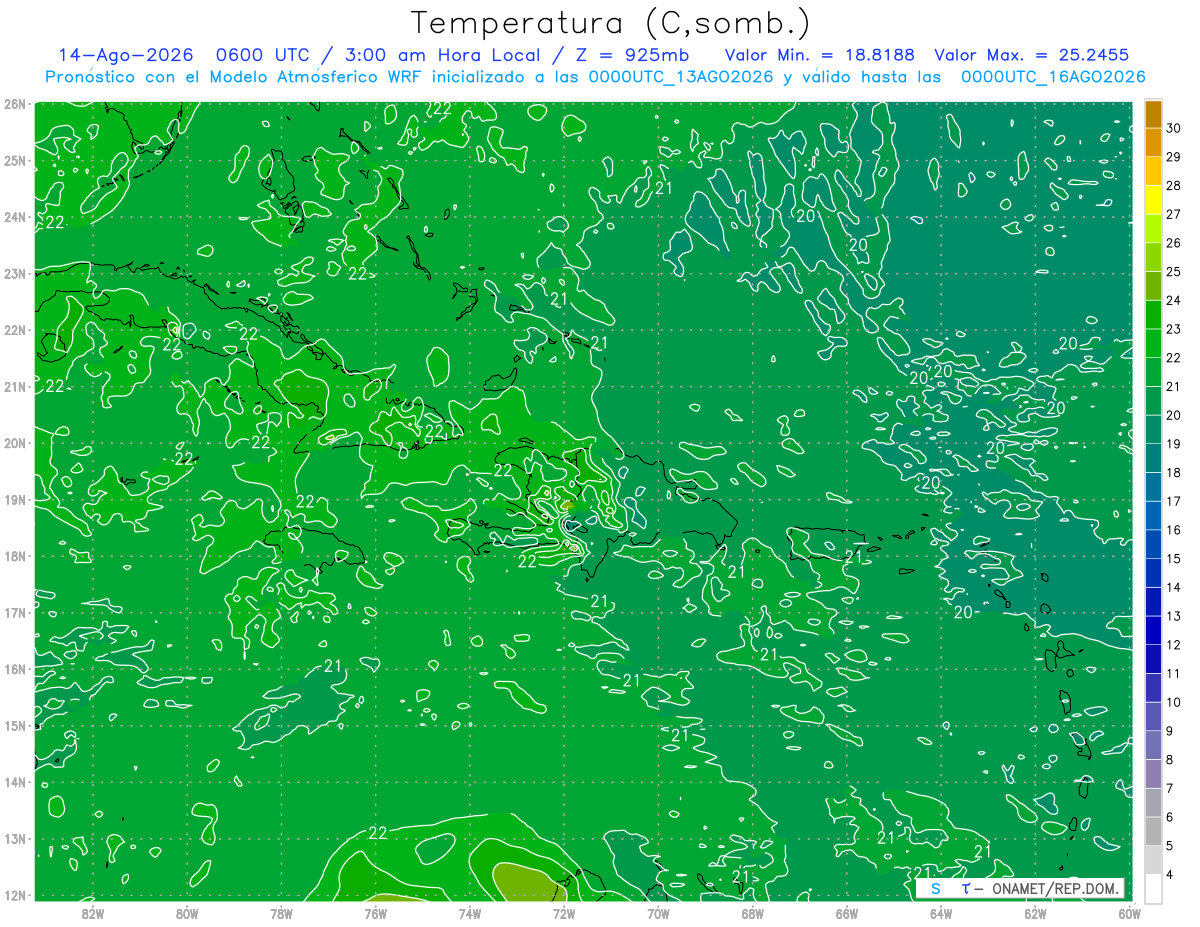Click the 24N latitude axis label
The height and width of the screenshot is (927, 1200).
click(x=14, y=217)
